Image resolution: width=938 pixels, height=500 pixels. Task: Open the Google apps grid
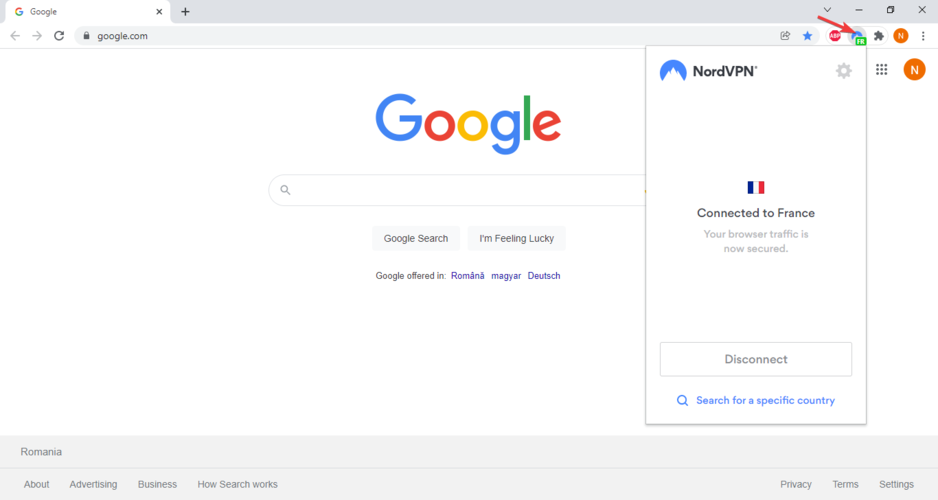click(x=881, y=70)
